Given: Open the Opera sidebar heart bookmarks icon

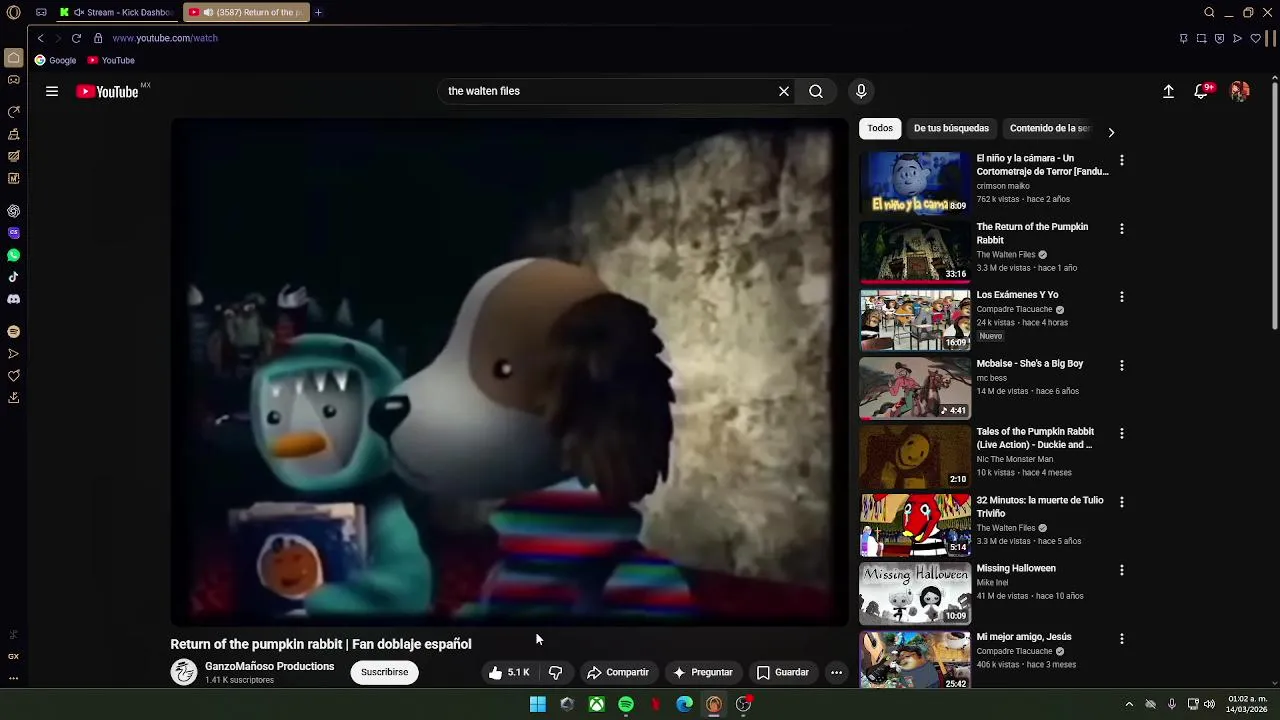Looking at the screenshot, I should 14,375.
